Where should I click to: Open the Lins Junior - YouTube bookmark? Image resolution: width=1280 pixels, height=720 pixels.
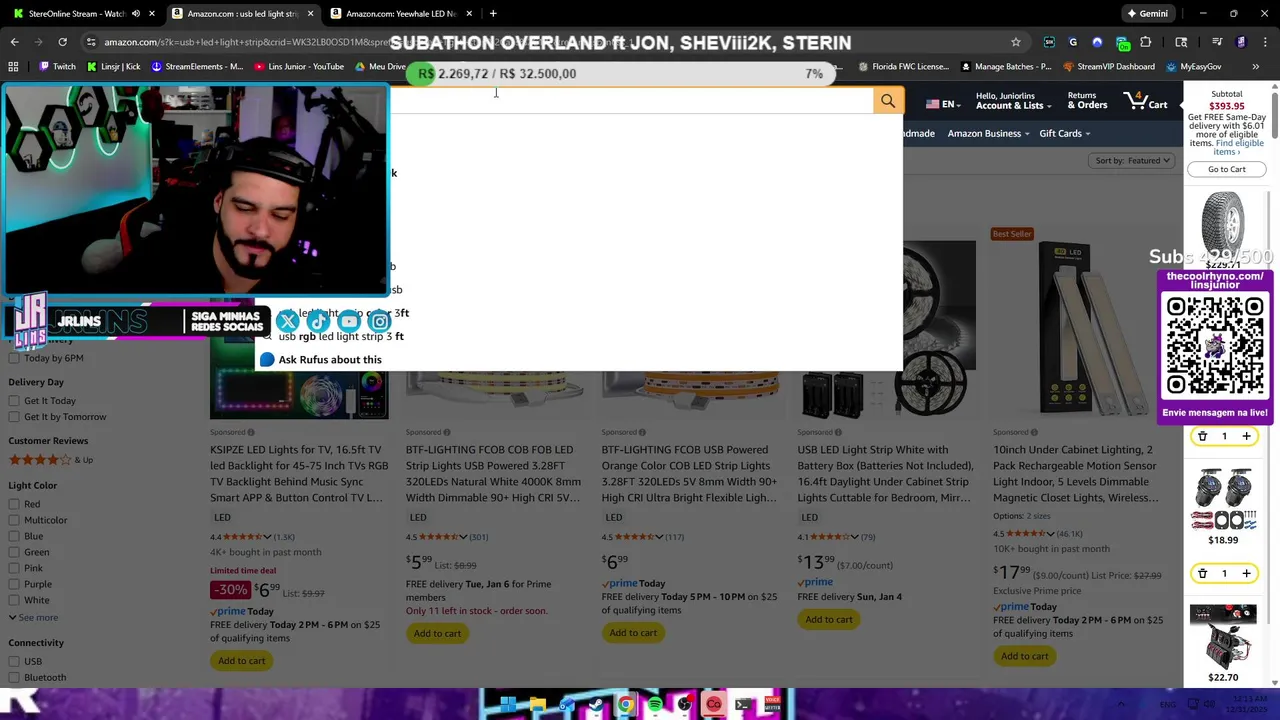tap(299, 67)
